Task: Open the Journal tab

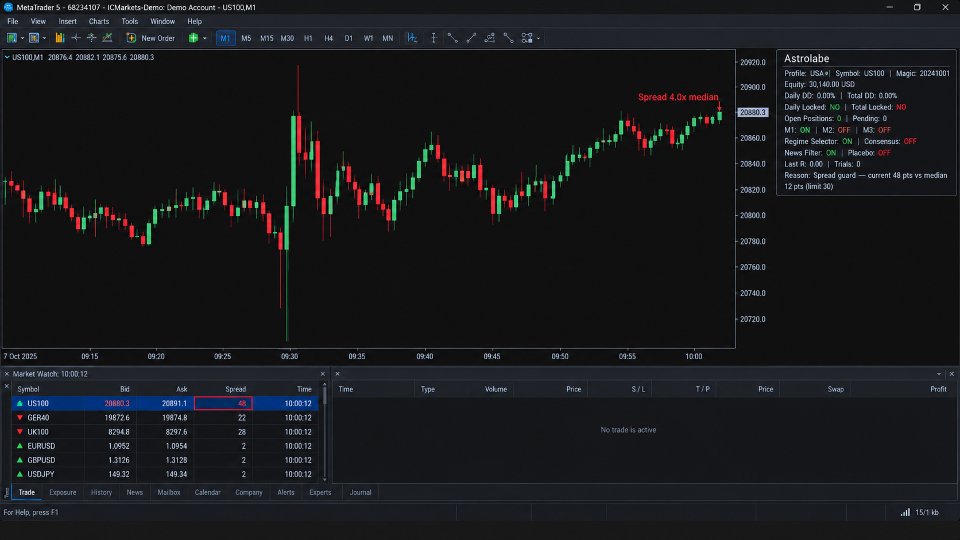Action: point(360,492)
